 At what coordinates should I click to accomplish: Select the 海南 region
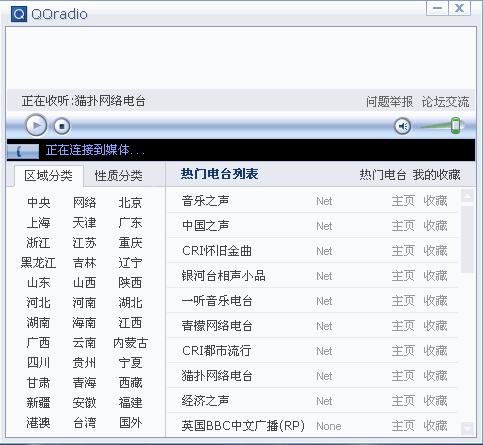85,323
